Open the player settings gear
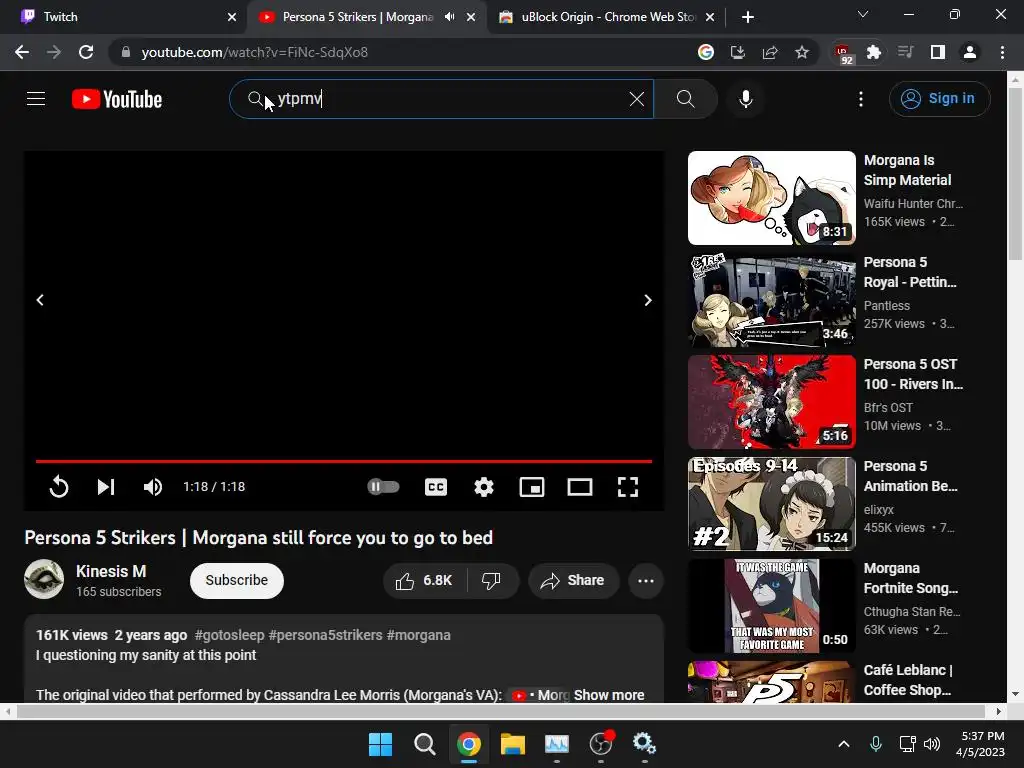This screenshot has width=1024, height=768. click(483, 487)
